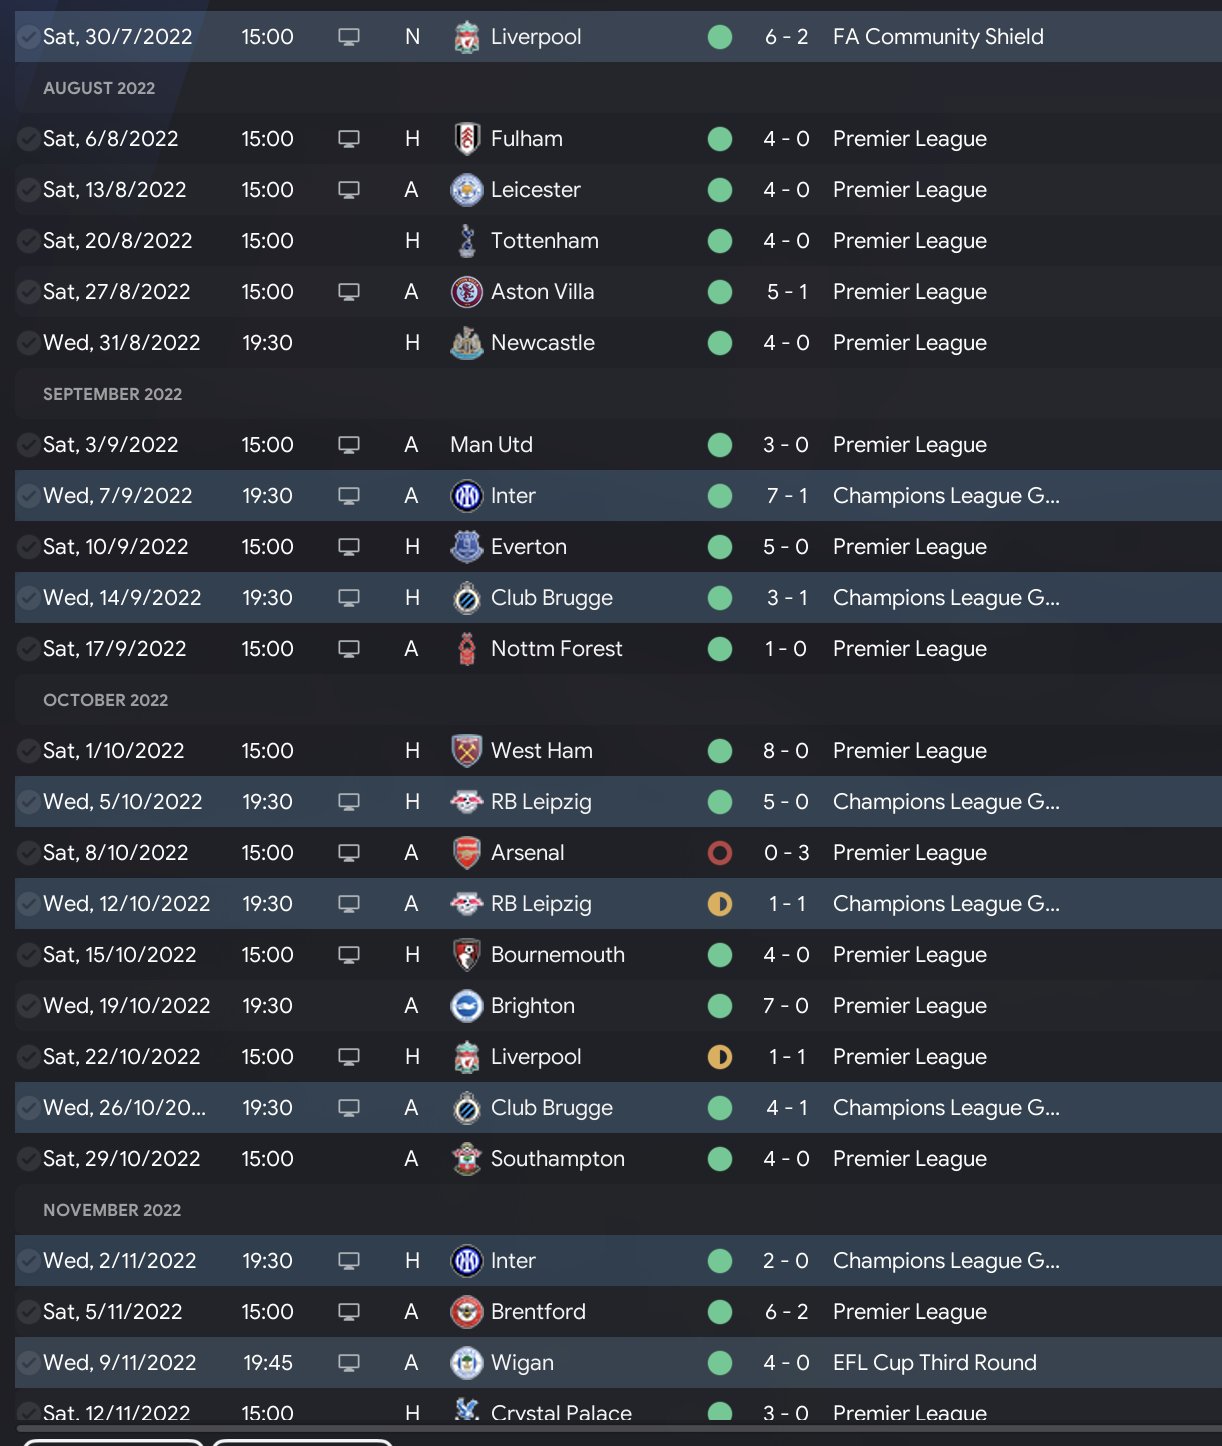Open the EFL Cup Third Round competition
This screenshot has height=1446, width=1222.
tap(934, 1363)
